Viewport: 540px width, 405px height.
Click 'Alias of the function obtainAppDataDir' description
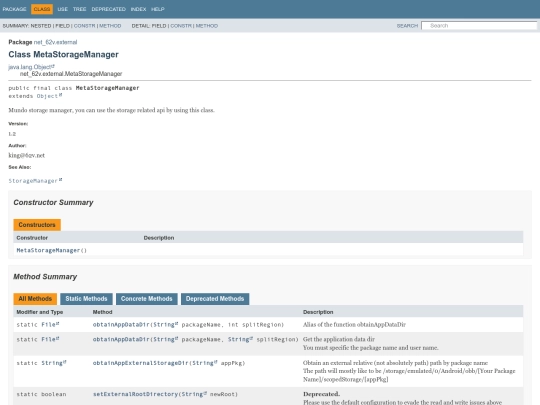[354, 324]
